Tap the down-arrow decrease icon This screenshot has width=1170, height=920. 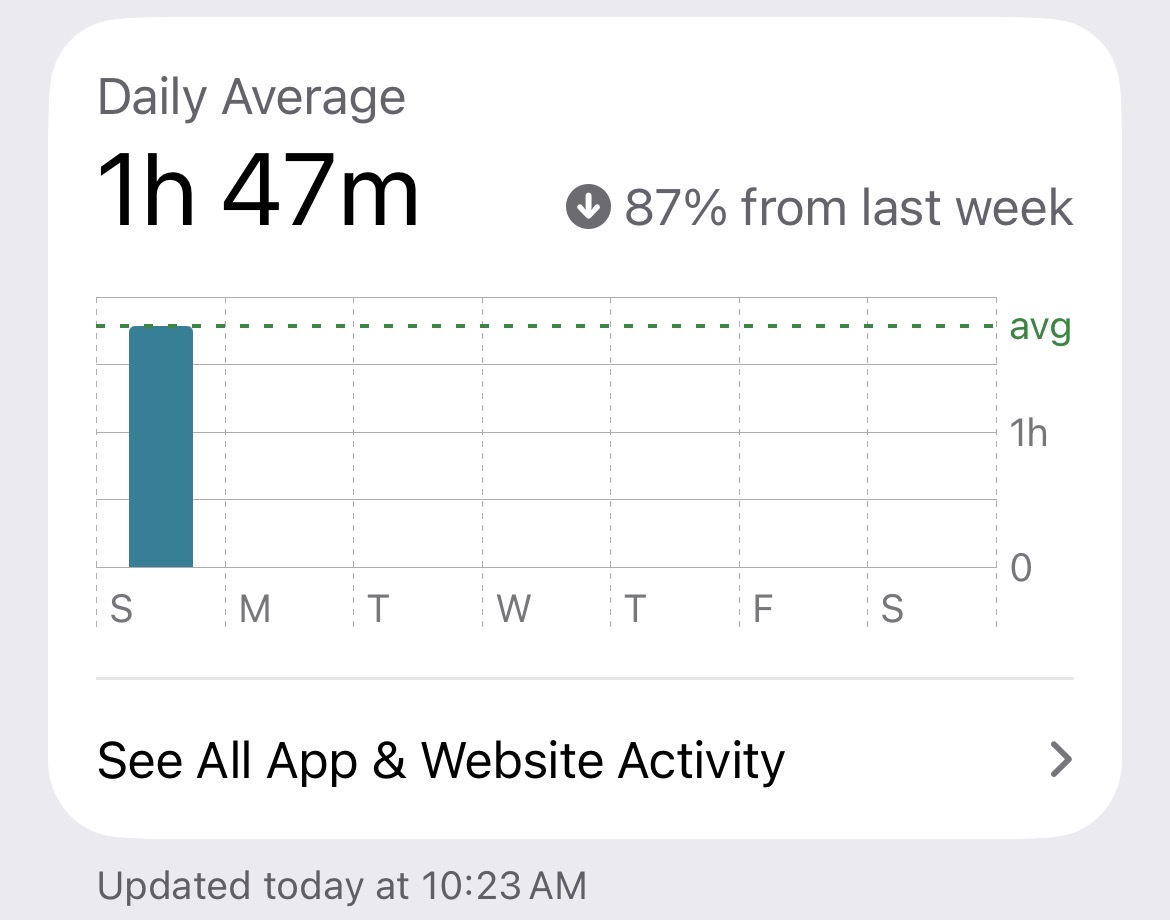(x=588, y=207)
